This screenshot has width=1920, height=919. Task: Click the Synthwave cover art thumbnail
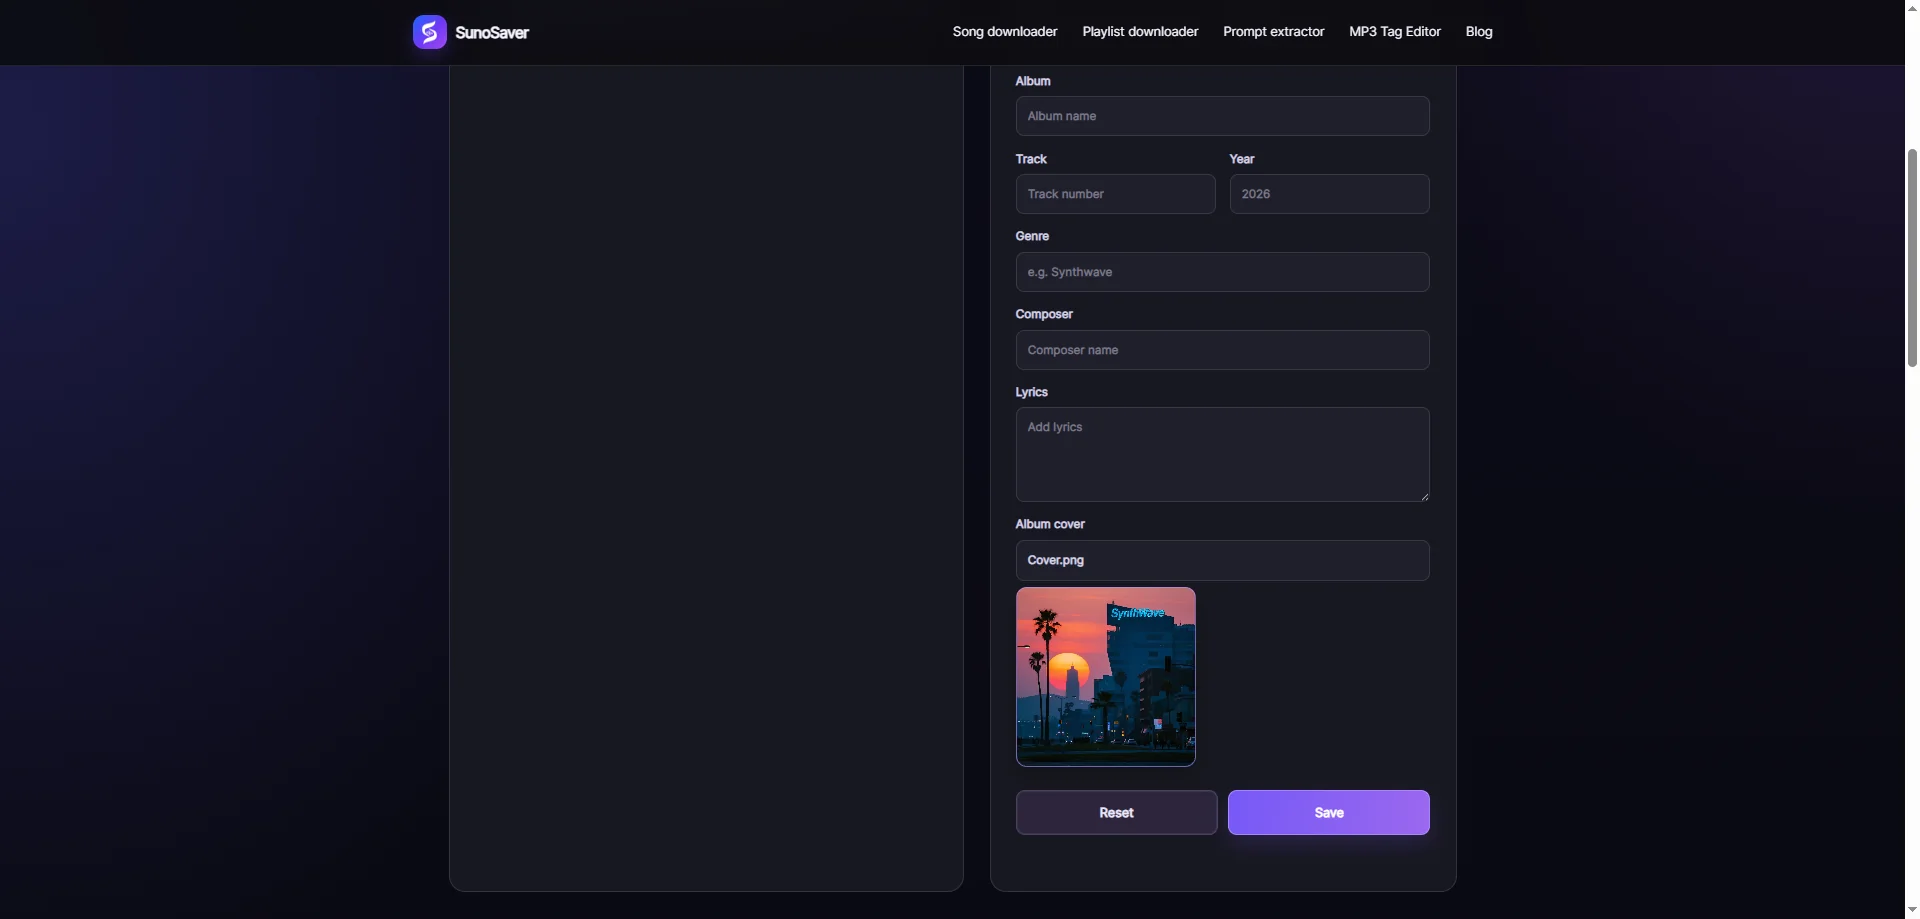click(1105, 677)
